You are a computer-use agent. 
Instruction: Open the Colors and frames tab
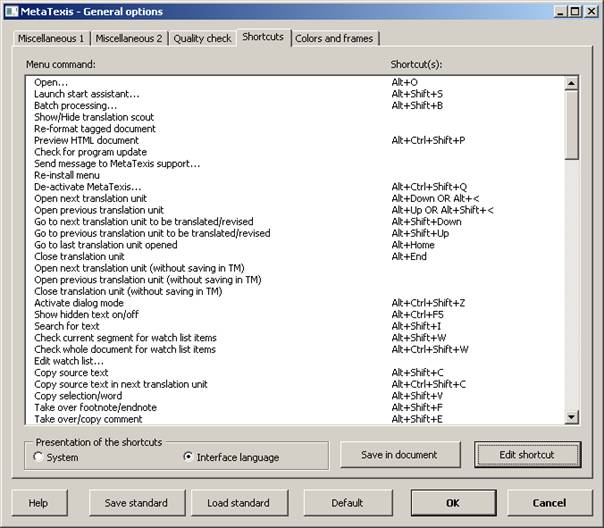334,39
